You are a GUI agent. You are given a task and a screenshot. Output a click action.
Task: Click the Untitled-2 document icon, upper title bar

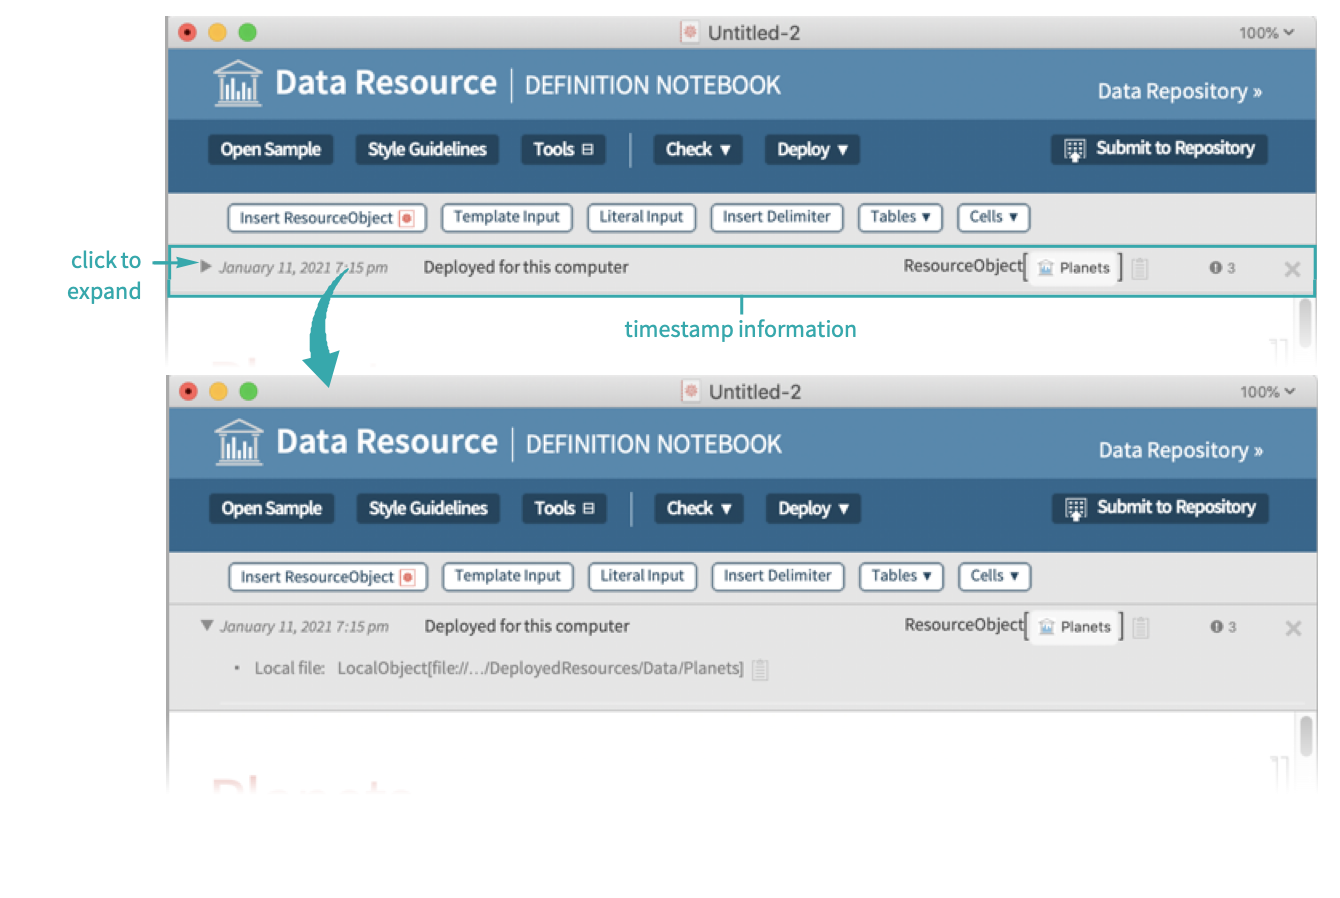[x=690, y=32]
